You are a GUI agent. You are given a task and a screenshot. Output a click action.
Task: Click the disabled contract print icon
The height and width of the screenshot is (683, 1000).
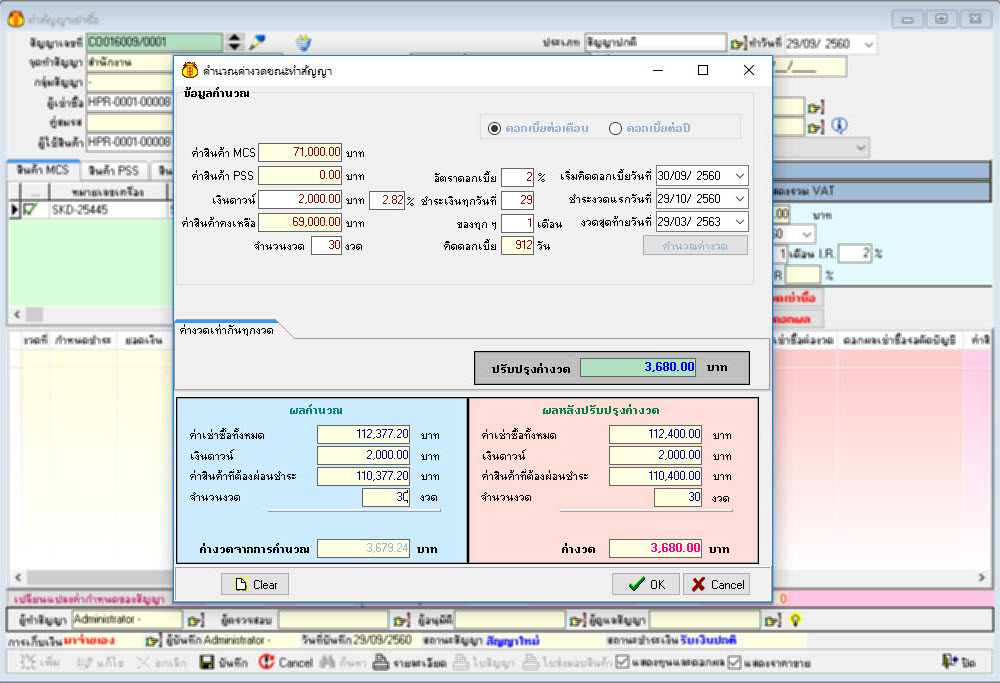461,662
